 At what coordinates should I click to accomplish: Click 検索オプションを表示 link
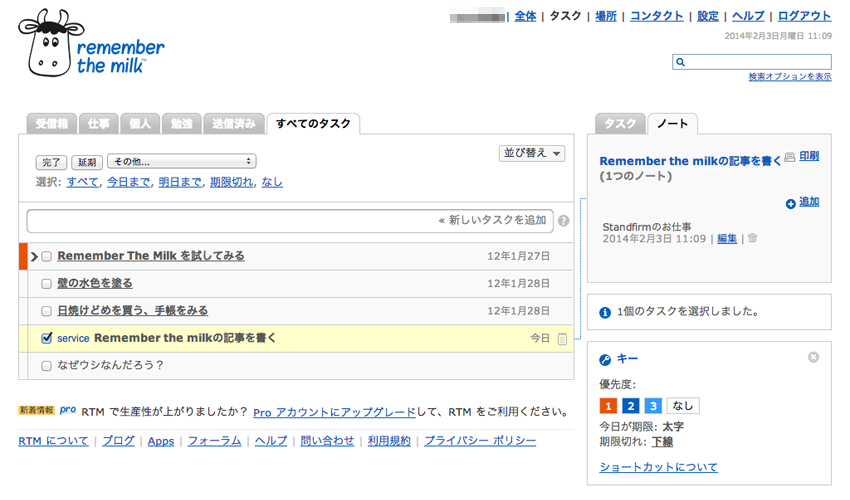(790, 77)
